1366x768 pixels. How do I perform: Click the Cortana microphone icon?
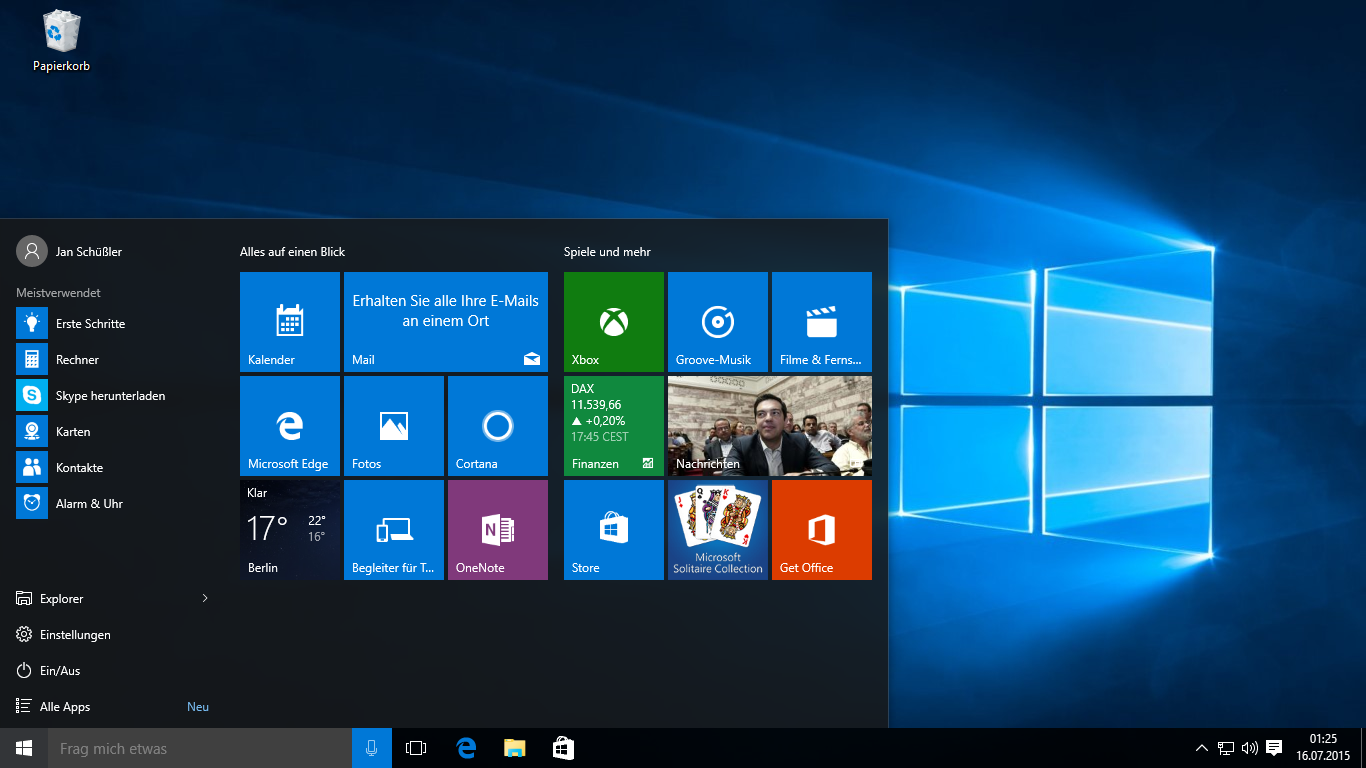(x=371, y=748)
